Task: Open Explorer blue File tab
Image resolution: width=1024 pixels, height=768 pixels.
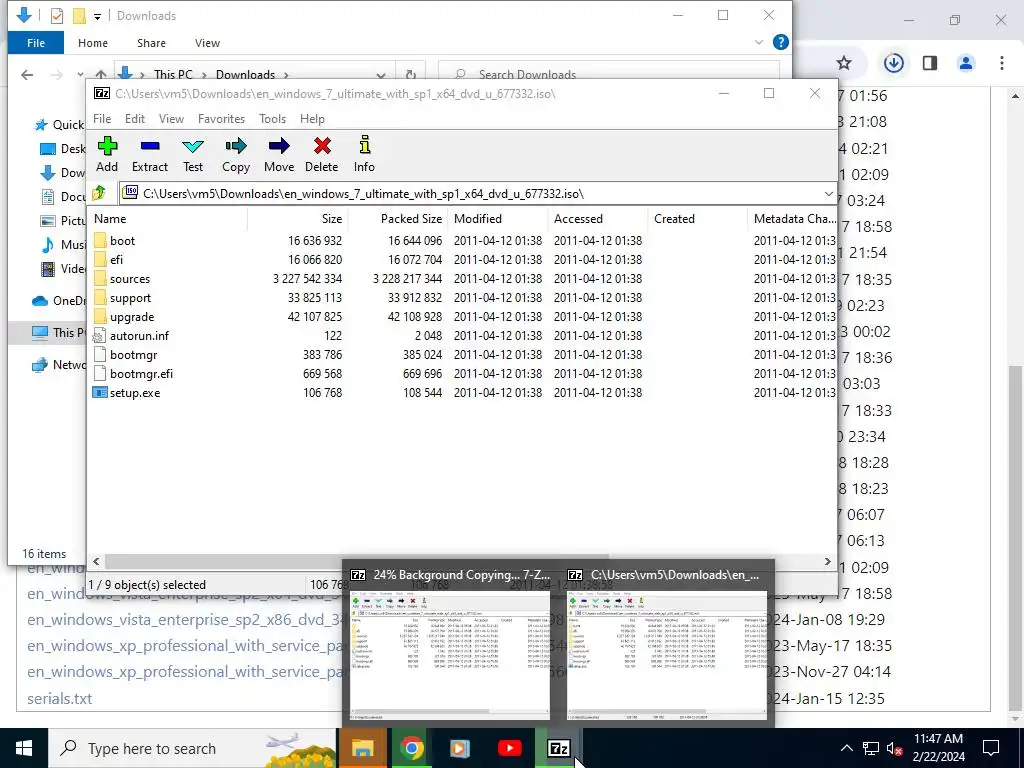Action: click(36, 43)
